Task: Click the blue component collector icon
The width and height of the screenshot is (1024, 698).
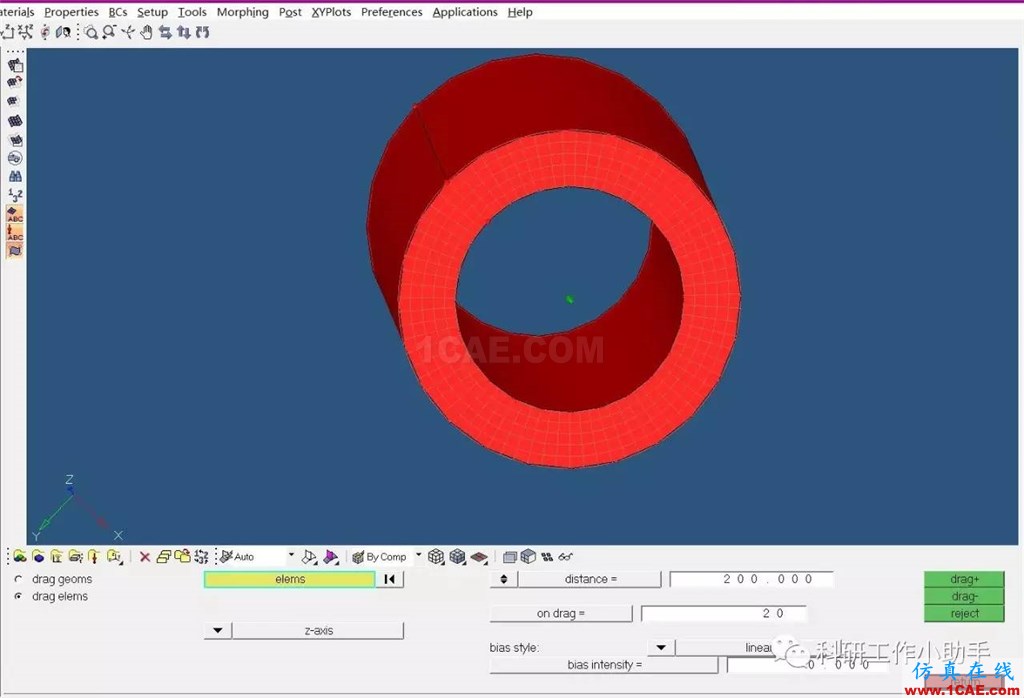Action: pyautogui.click(x=39, y=556)
